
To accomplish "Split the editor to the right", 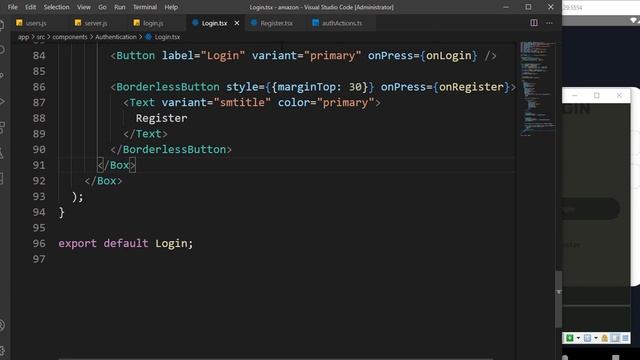I will (533, 23).
